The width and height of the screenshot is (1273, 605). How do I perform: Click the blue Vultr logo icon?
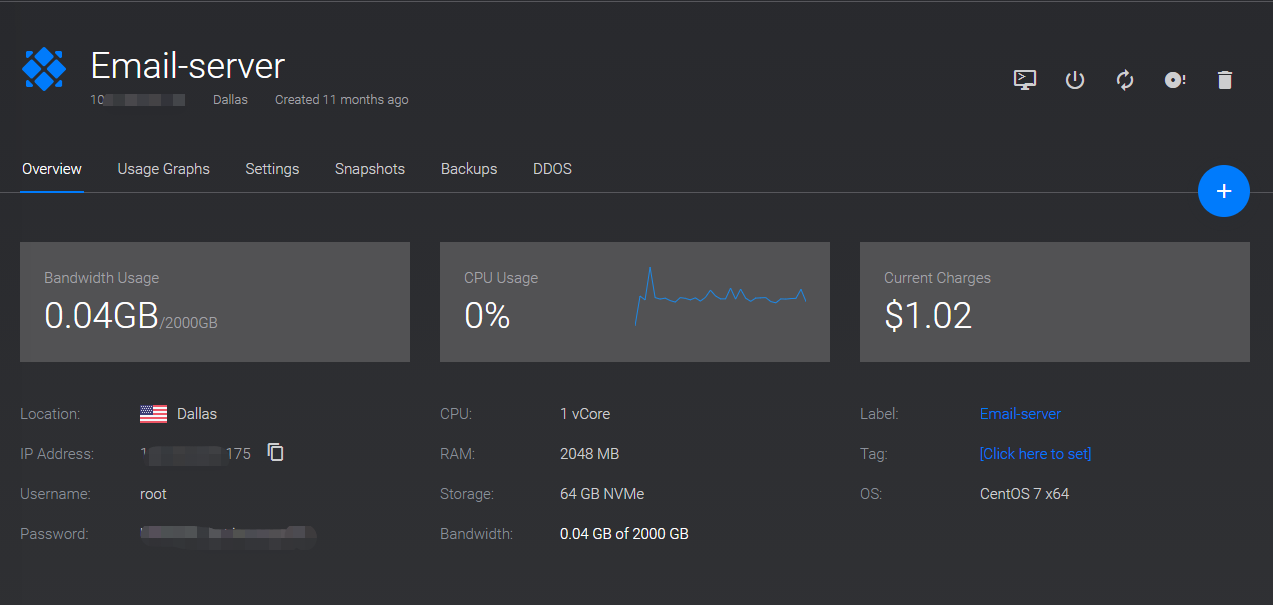click(x=44, y=69)
